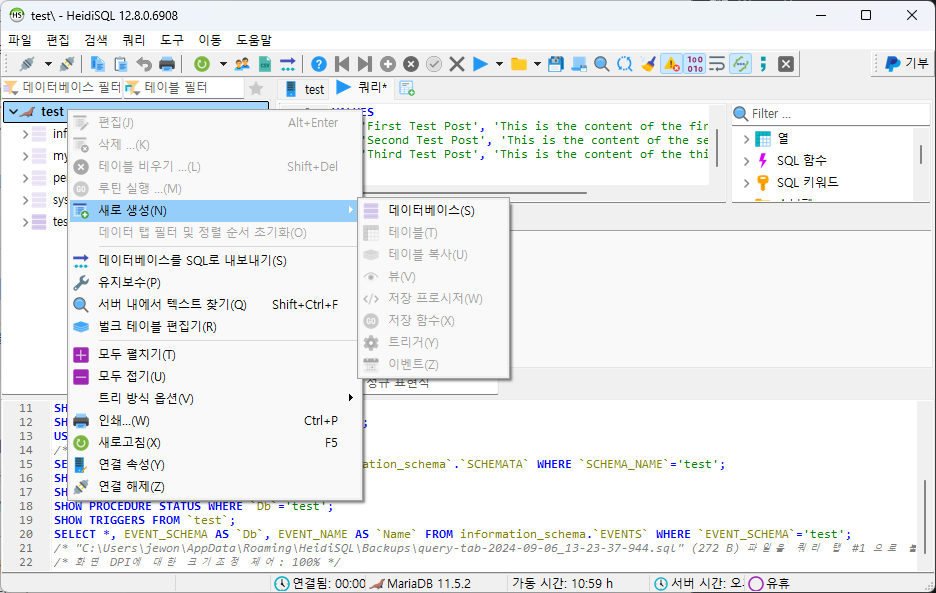This screenshot has width=936, height=593.
Task: Select 새로고침(X) in context menu
Action: (215, 443)
